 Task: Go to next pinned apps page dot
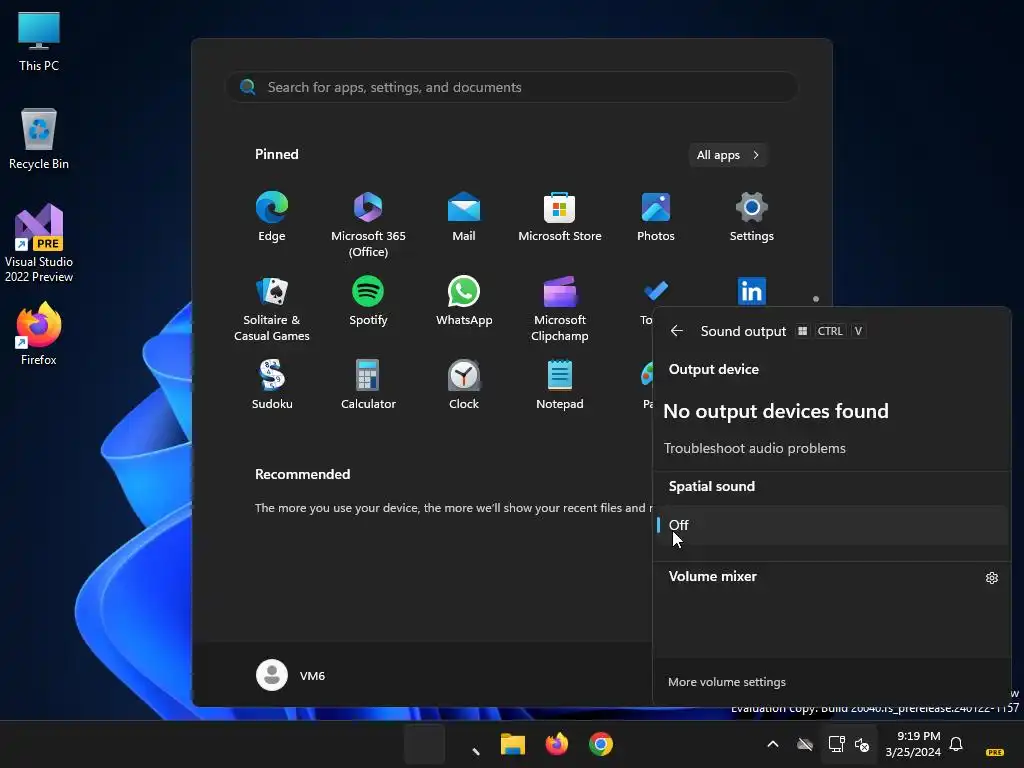pos(816,299)
